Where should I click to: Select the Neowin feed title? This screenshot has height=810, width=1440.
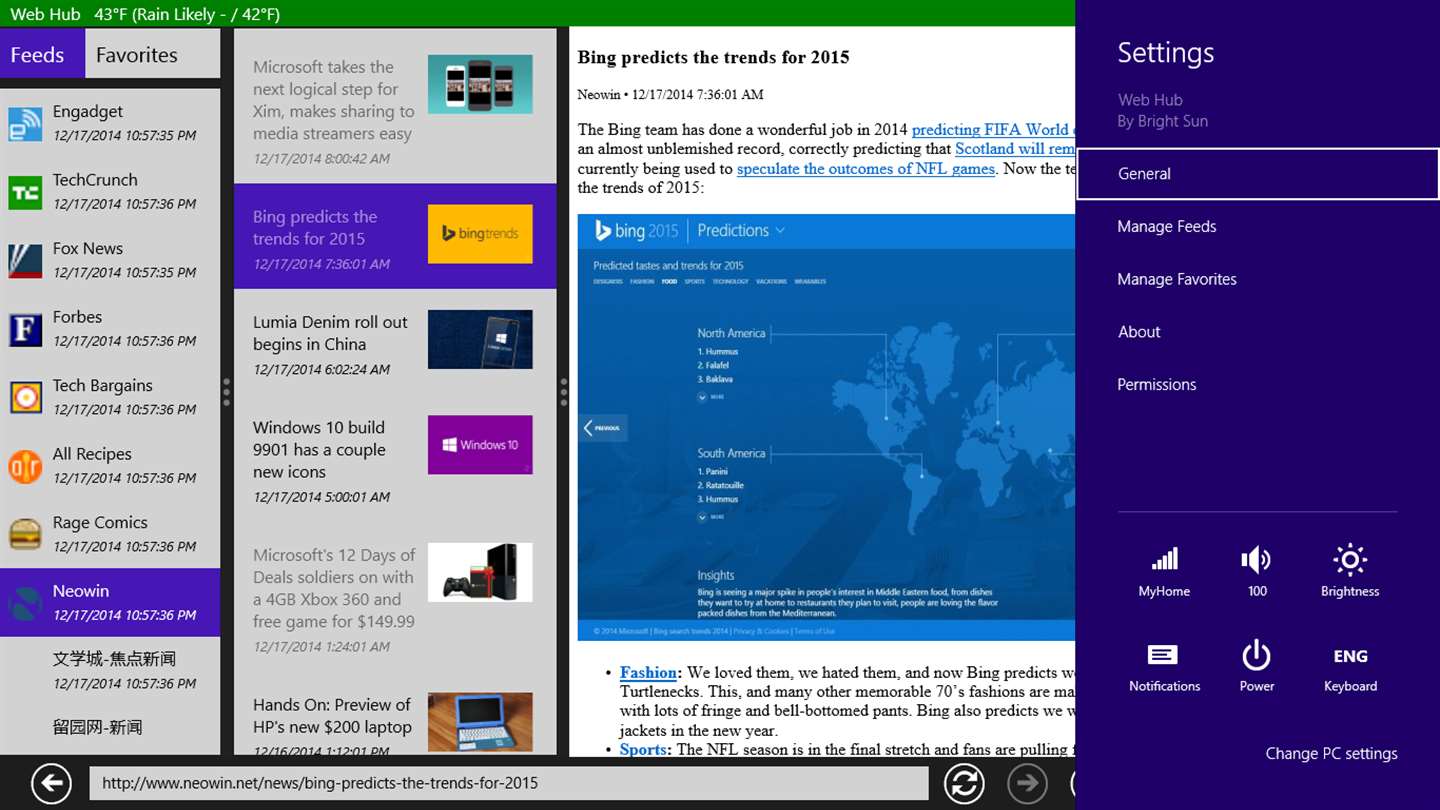click(81, 591)
